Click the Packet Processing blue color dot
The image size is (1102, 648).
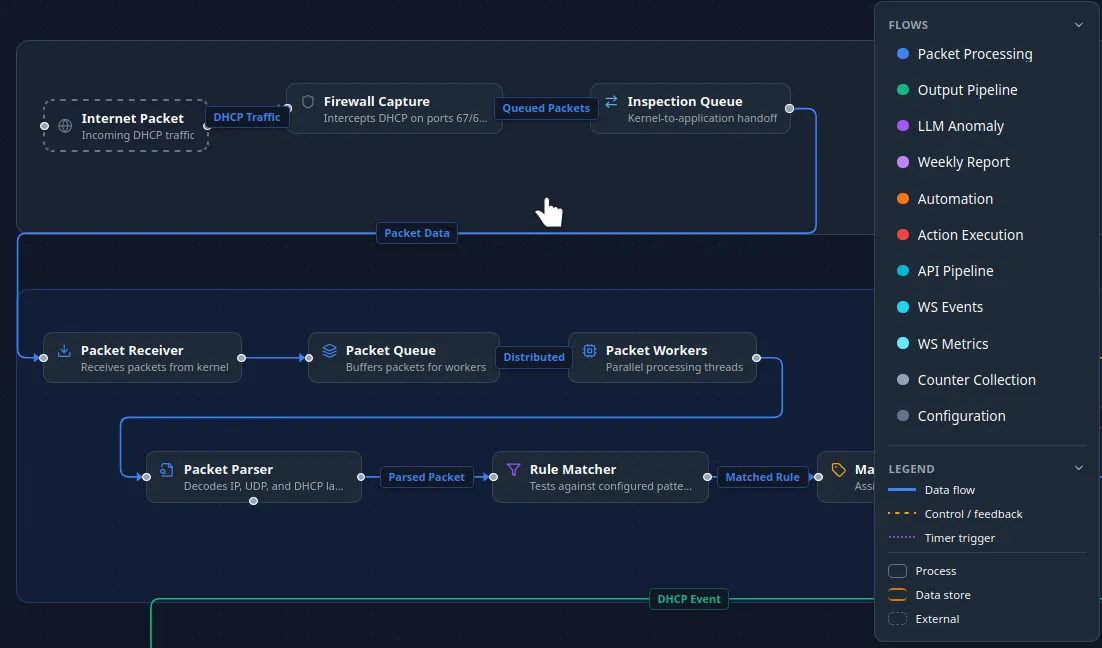(x=903, y=54)
